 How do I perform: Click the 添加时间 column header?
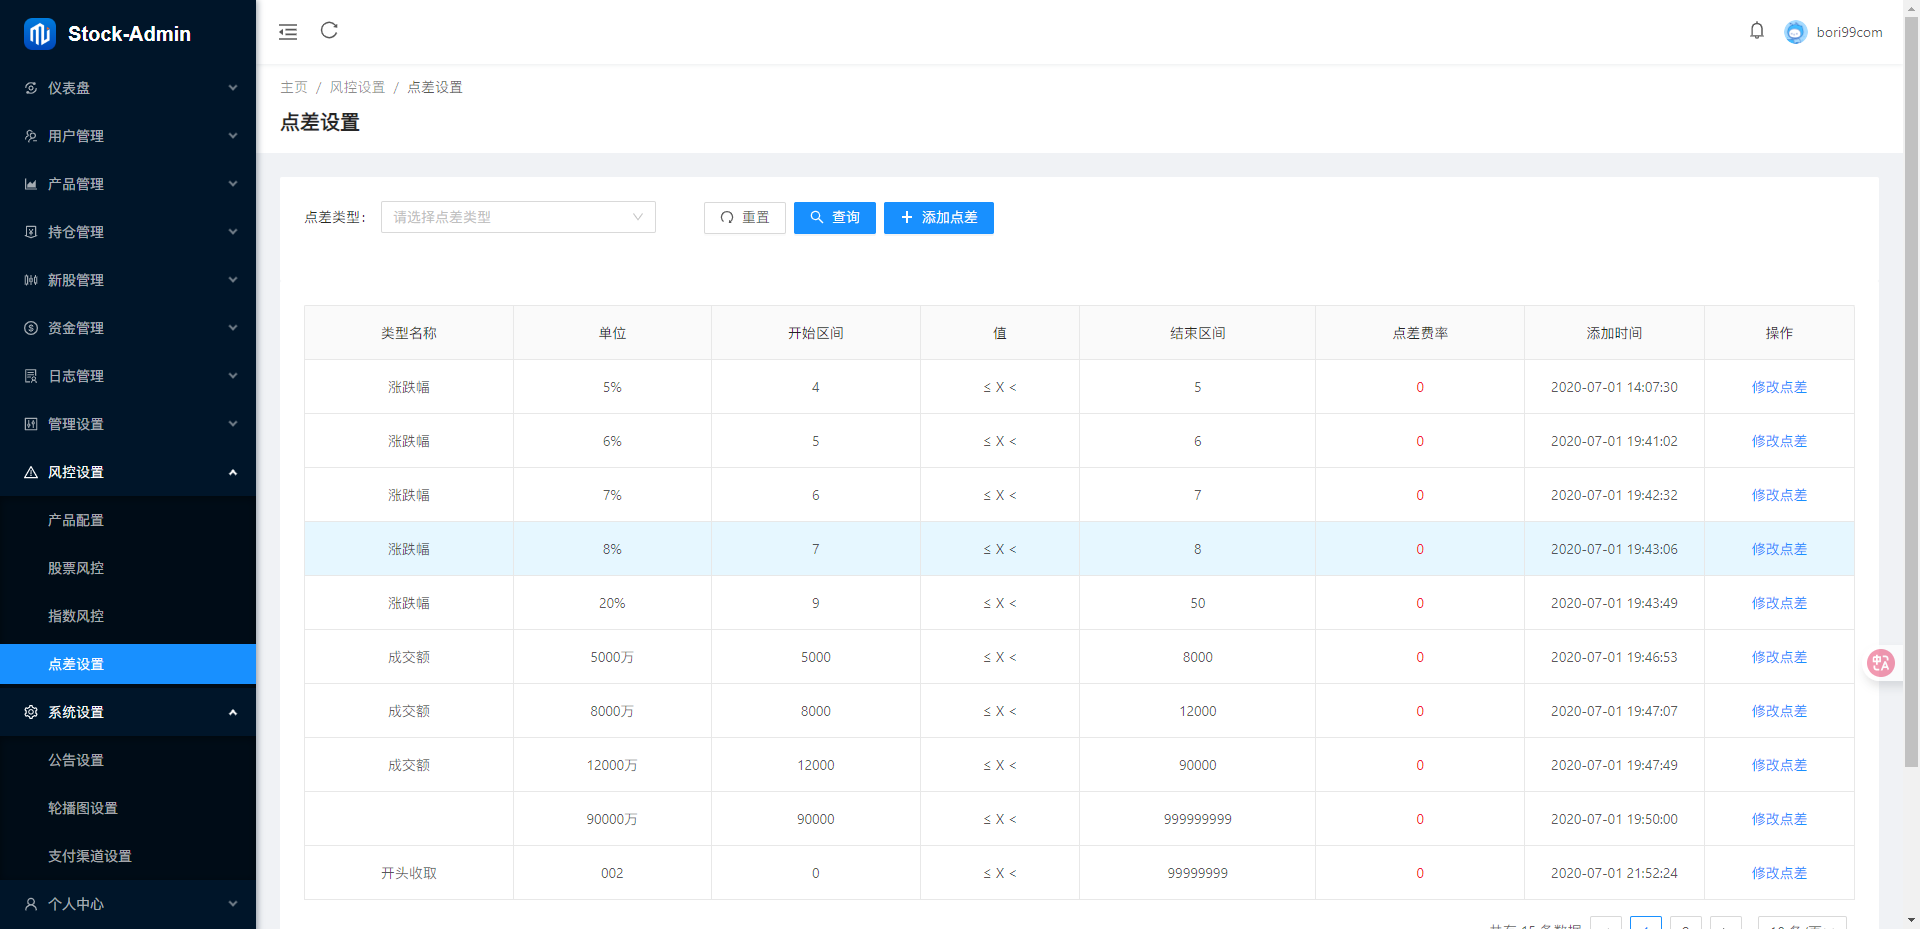(1614, 333)
